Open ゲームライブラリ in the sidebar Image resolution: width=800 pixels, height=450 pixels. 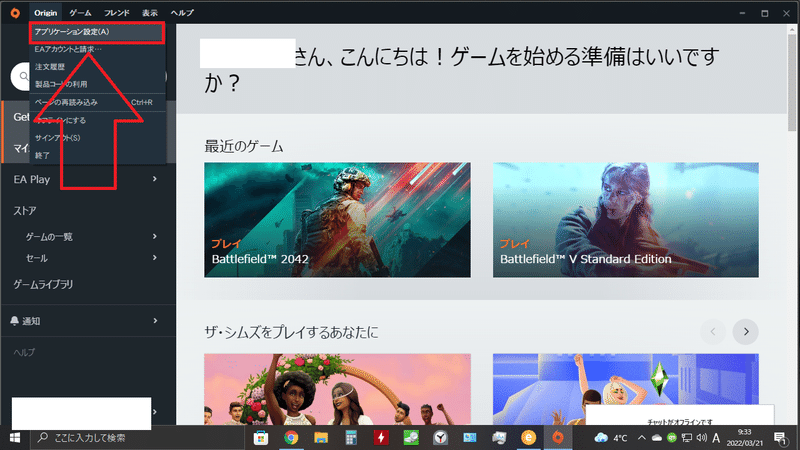pyautogui.click(x=43, y=284)
